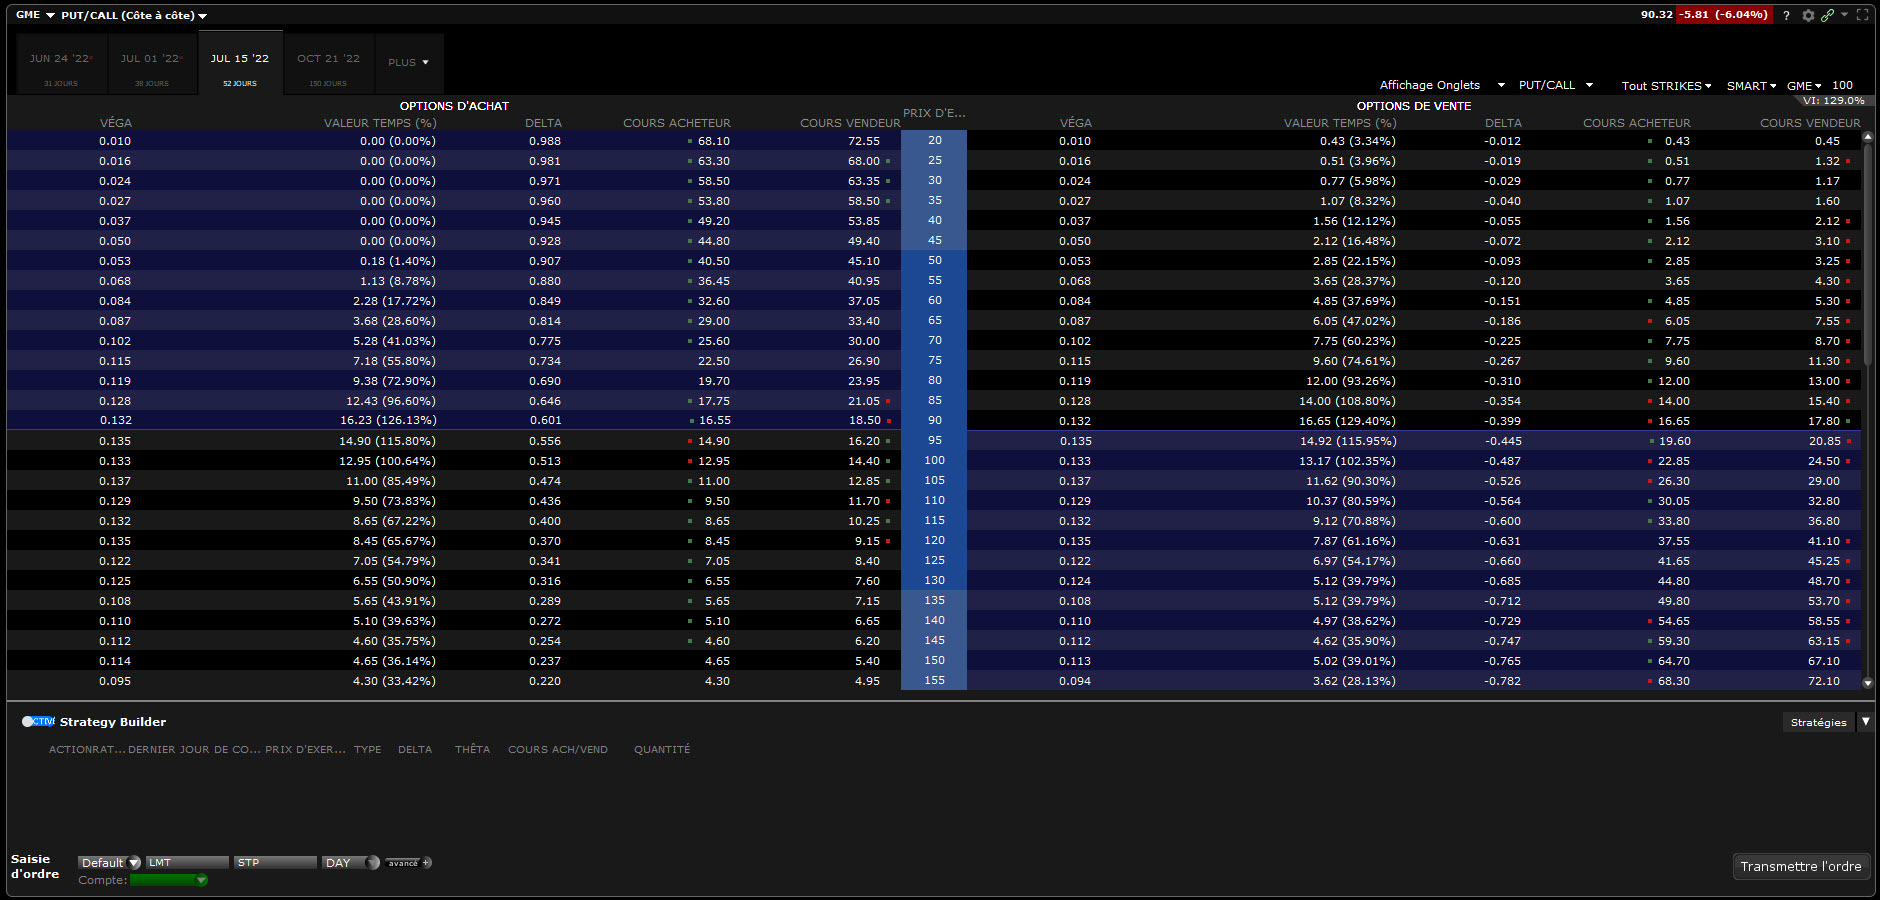Select the JUL 01 '22 expiry tab

pyautogui.click(x=152, y=65)
